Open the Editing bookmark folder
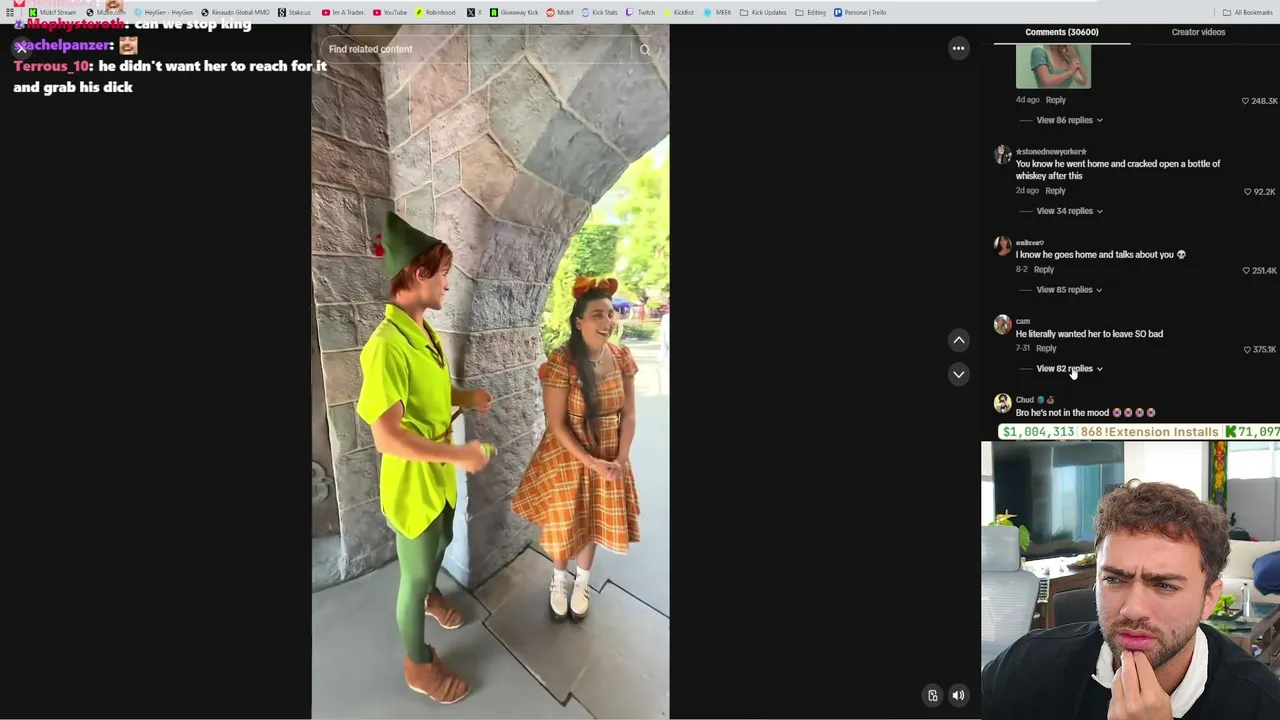 812,12
